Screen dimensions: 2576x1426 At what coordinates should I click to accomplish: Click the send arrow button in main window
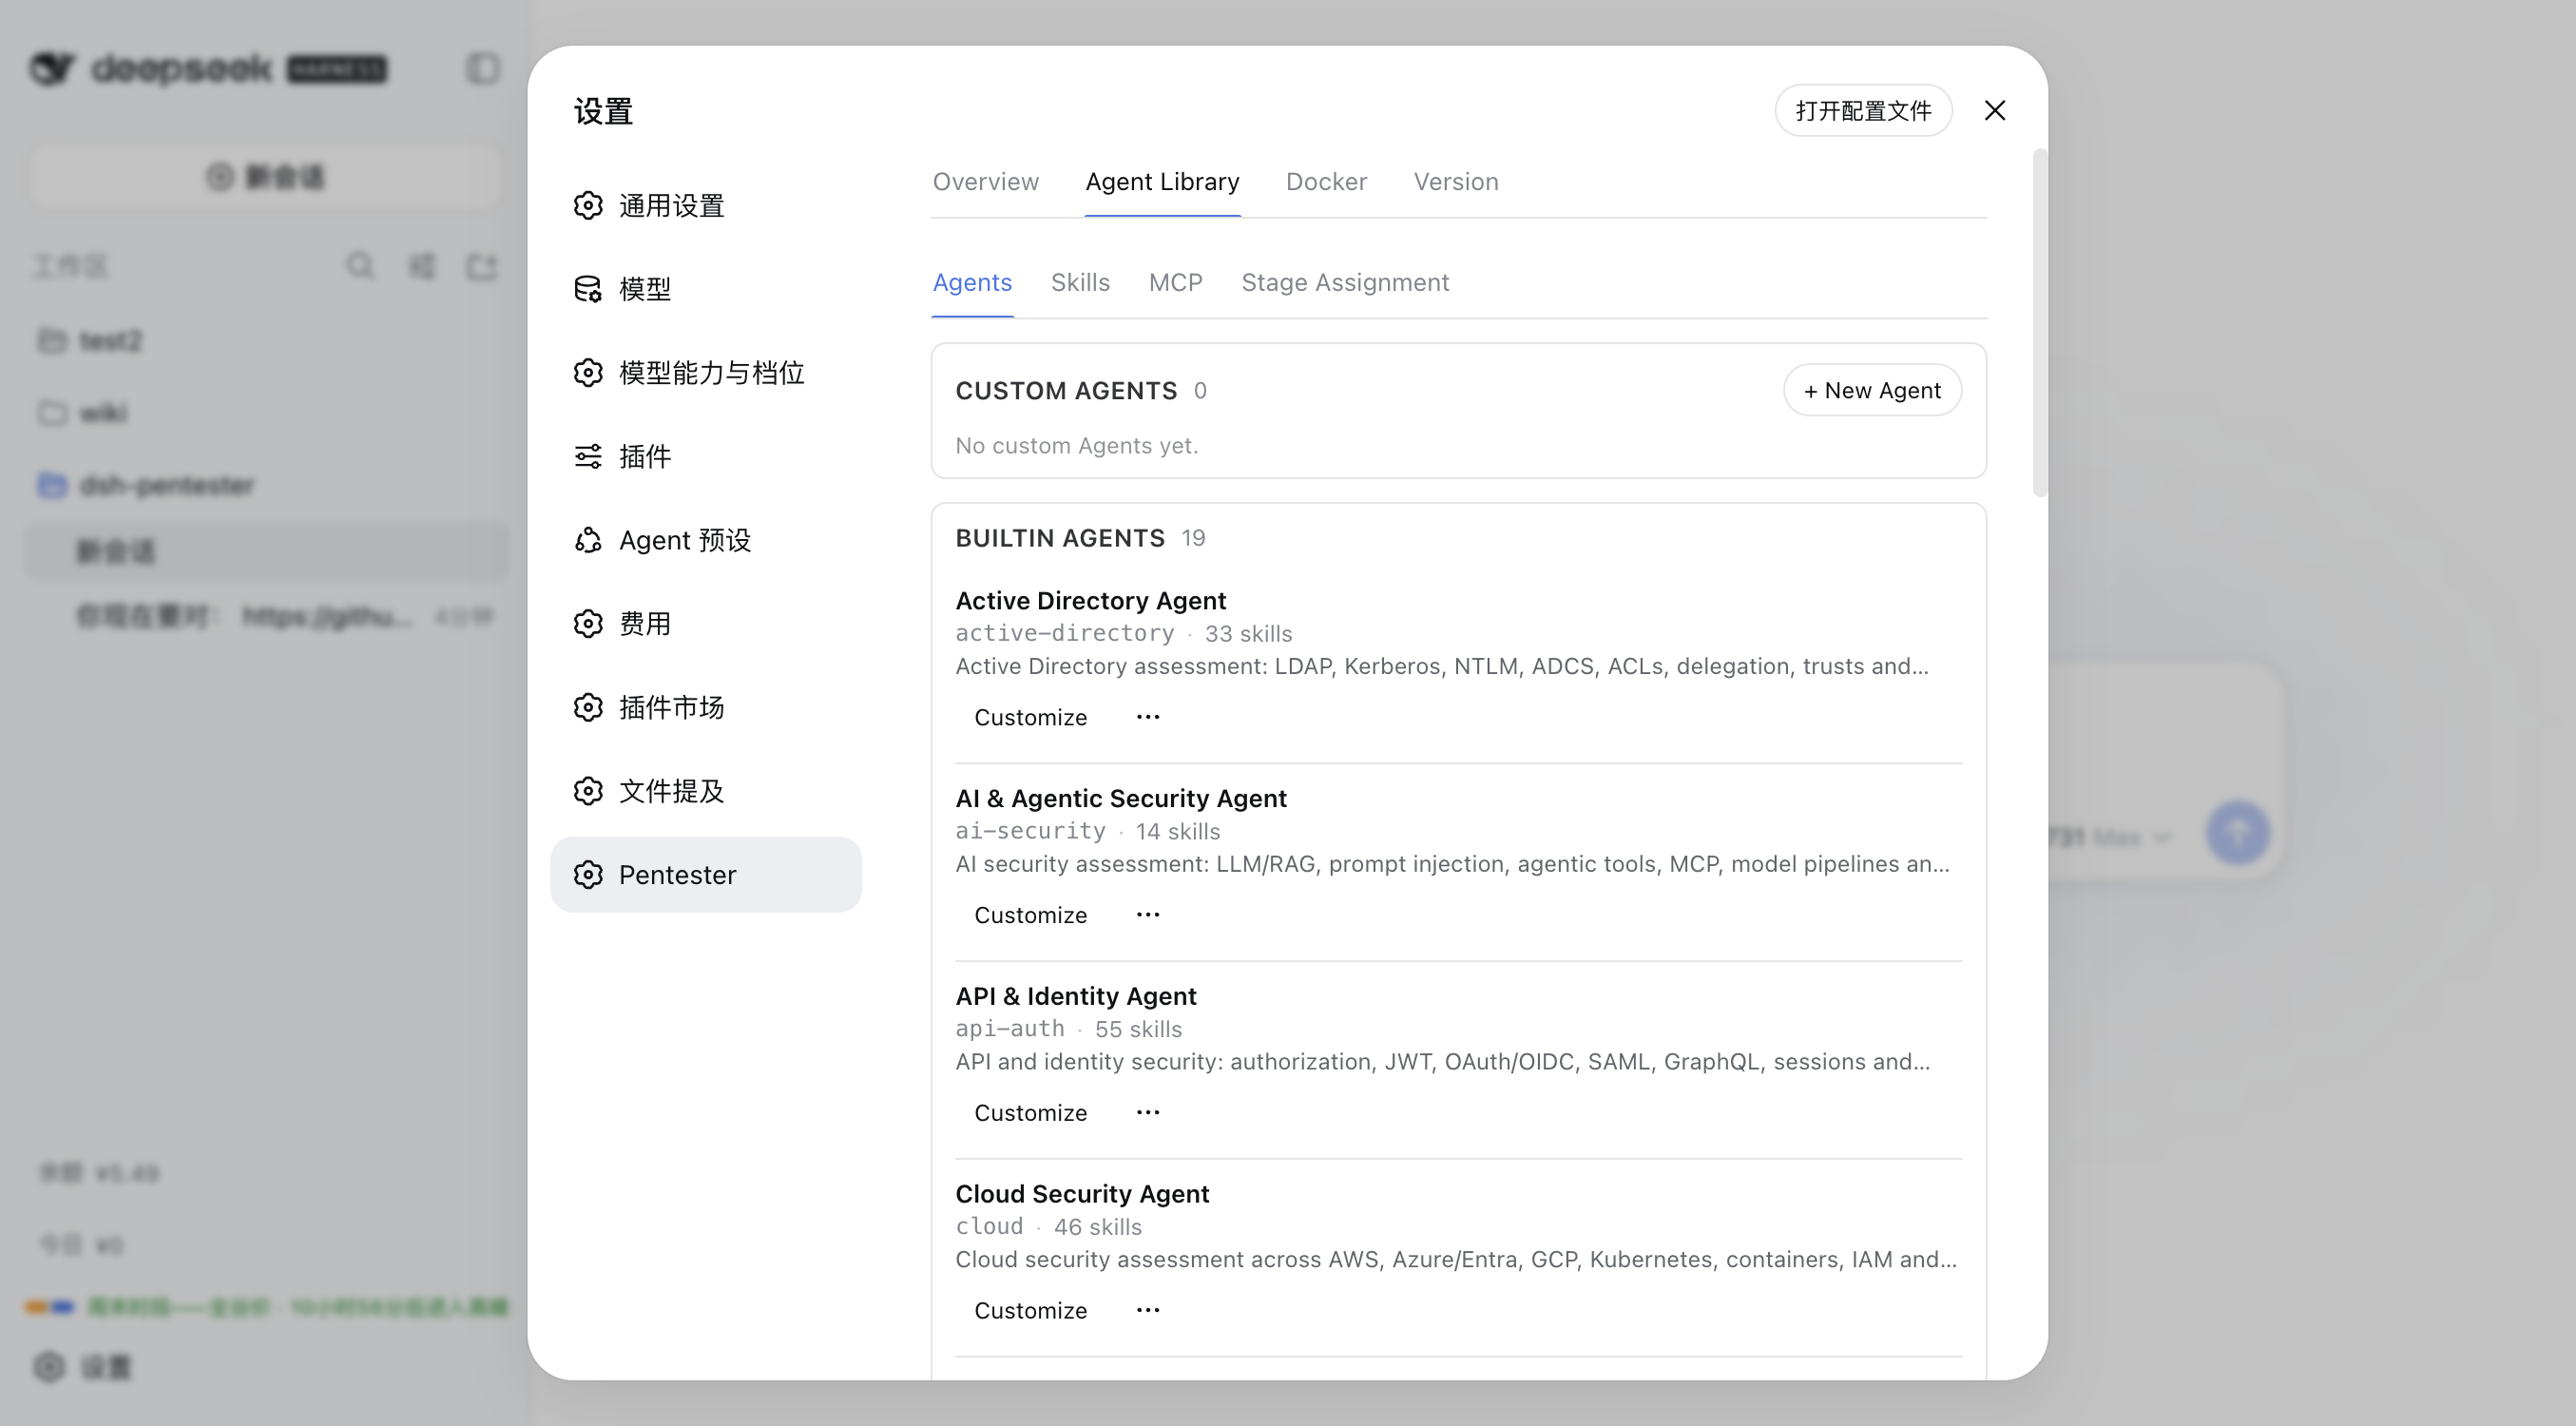coord(2238,832)
